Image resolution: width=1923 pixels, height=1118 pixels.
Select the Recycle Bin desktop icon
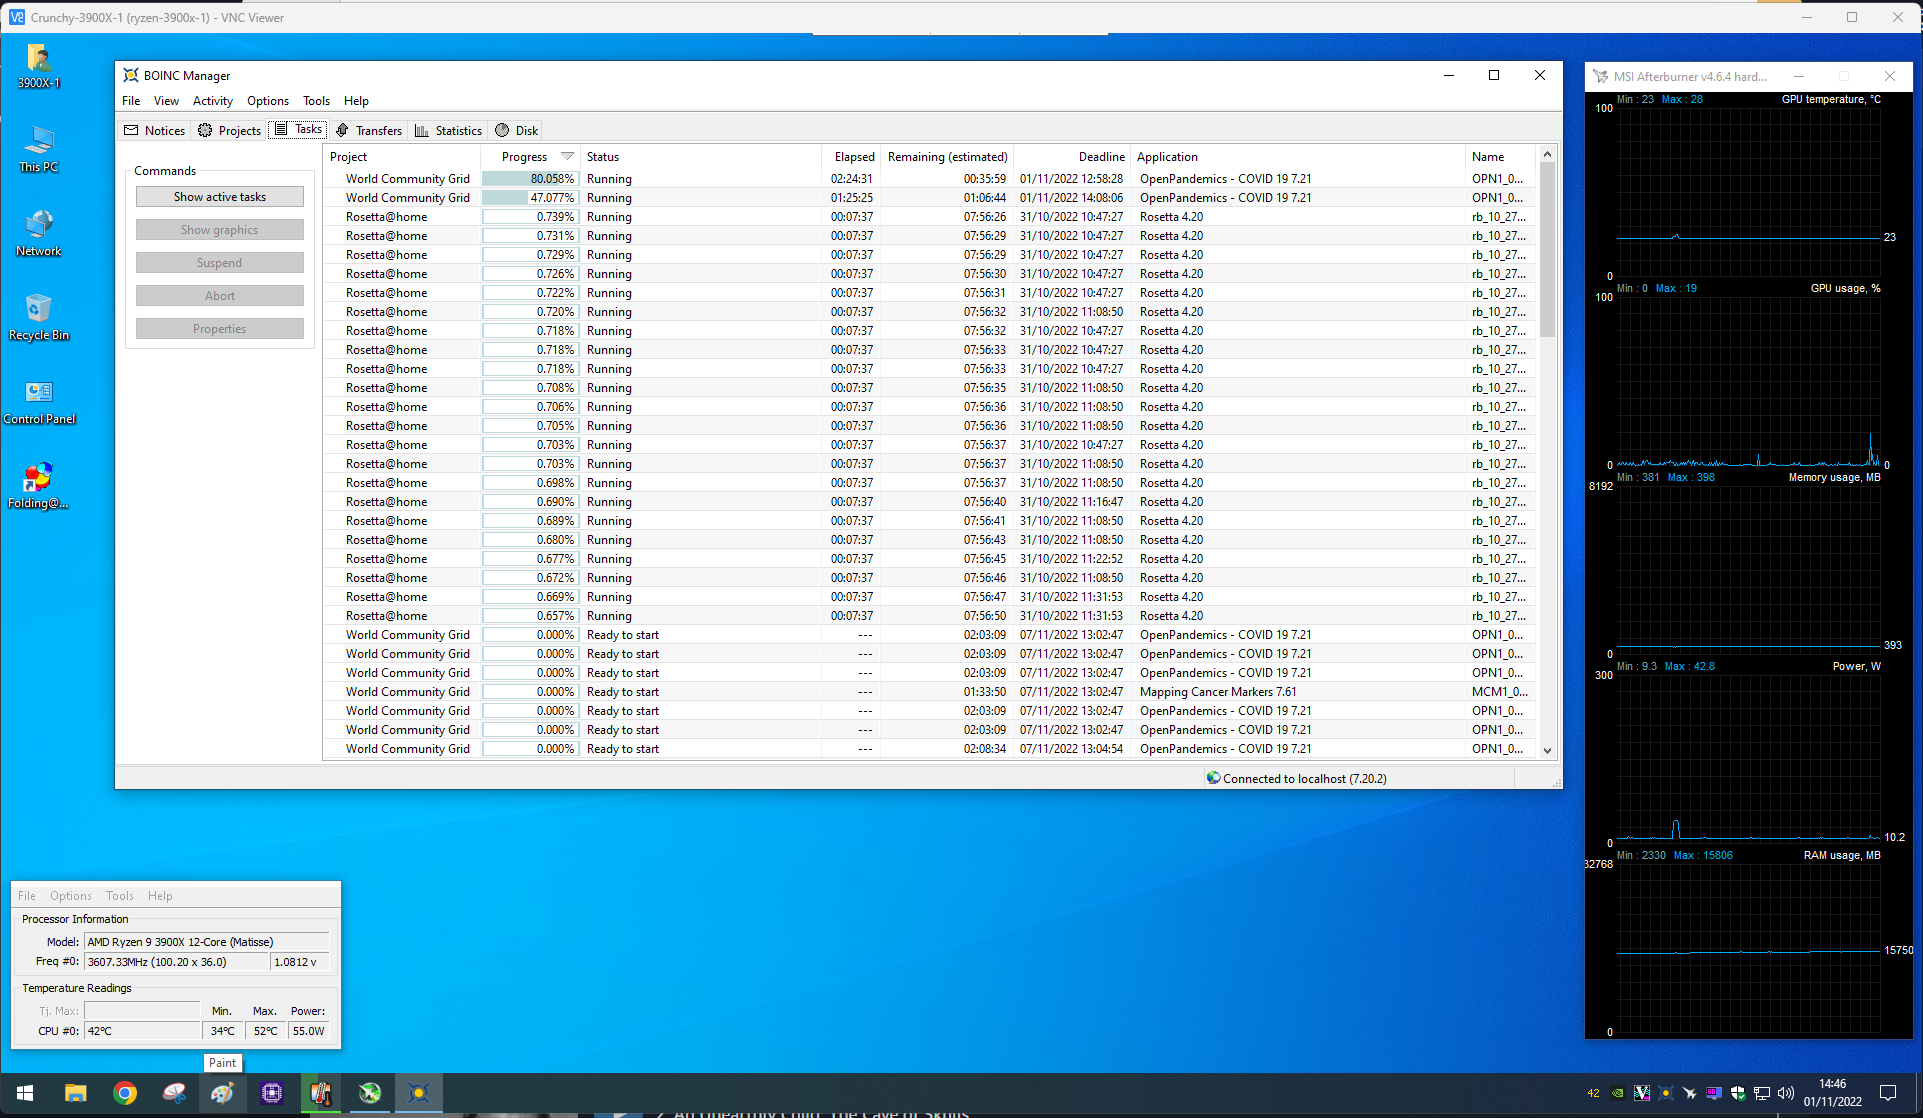click(x=39, y=318)
